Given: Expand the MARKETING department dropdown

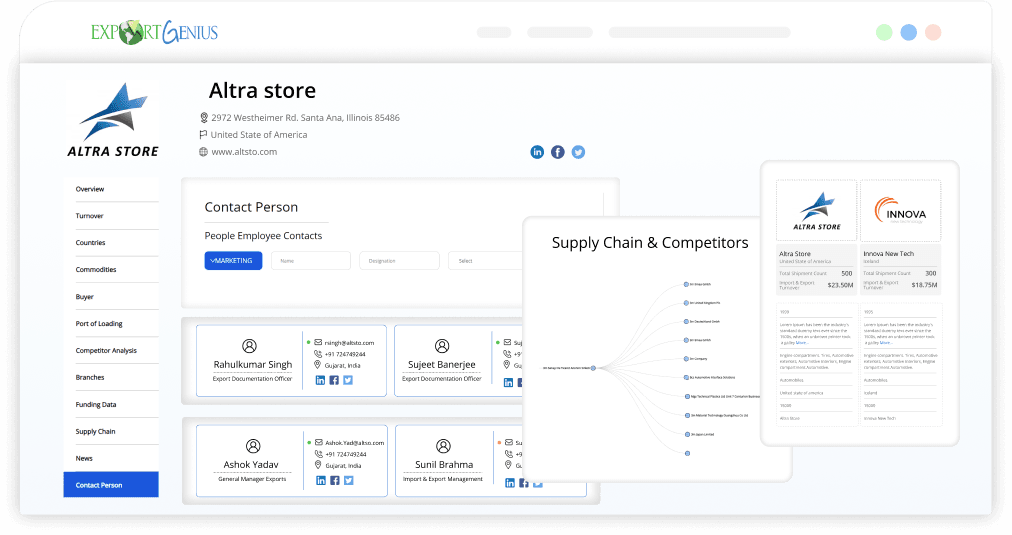Looking at the screenshot, I should click(234, 261).
